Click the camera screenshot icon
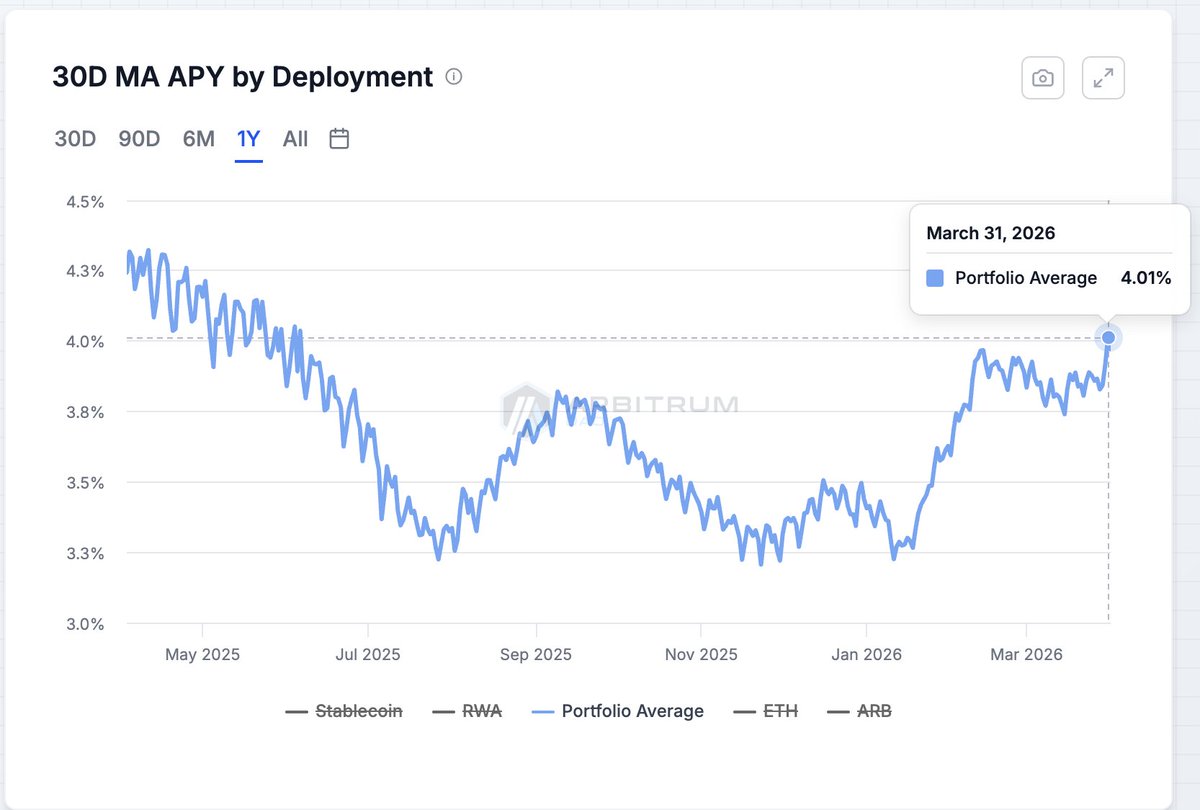This screenshot has width=1200, height=810. tap(1042, 77)
